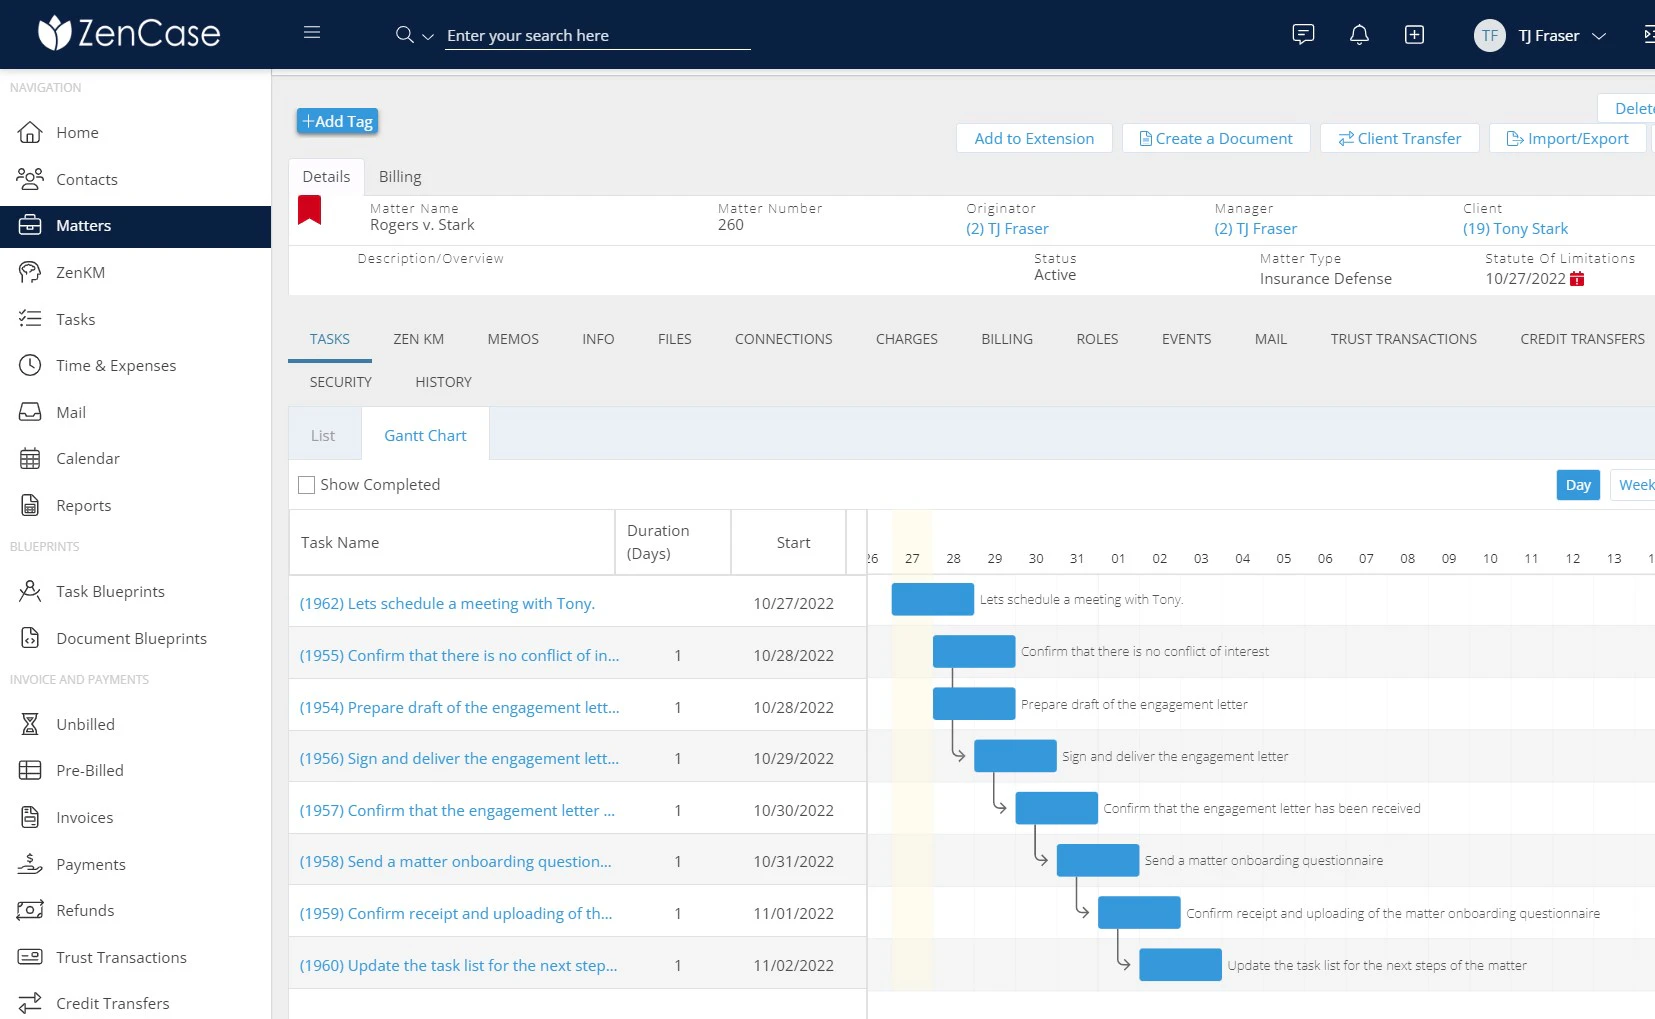
Task: Click the Add Tag button
Action: [x=337, y=120]
